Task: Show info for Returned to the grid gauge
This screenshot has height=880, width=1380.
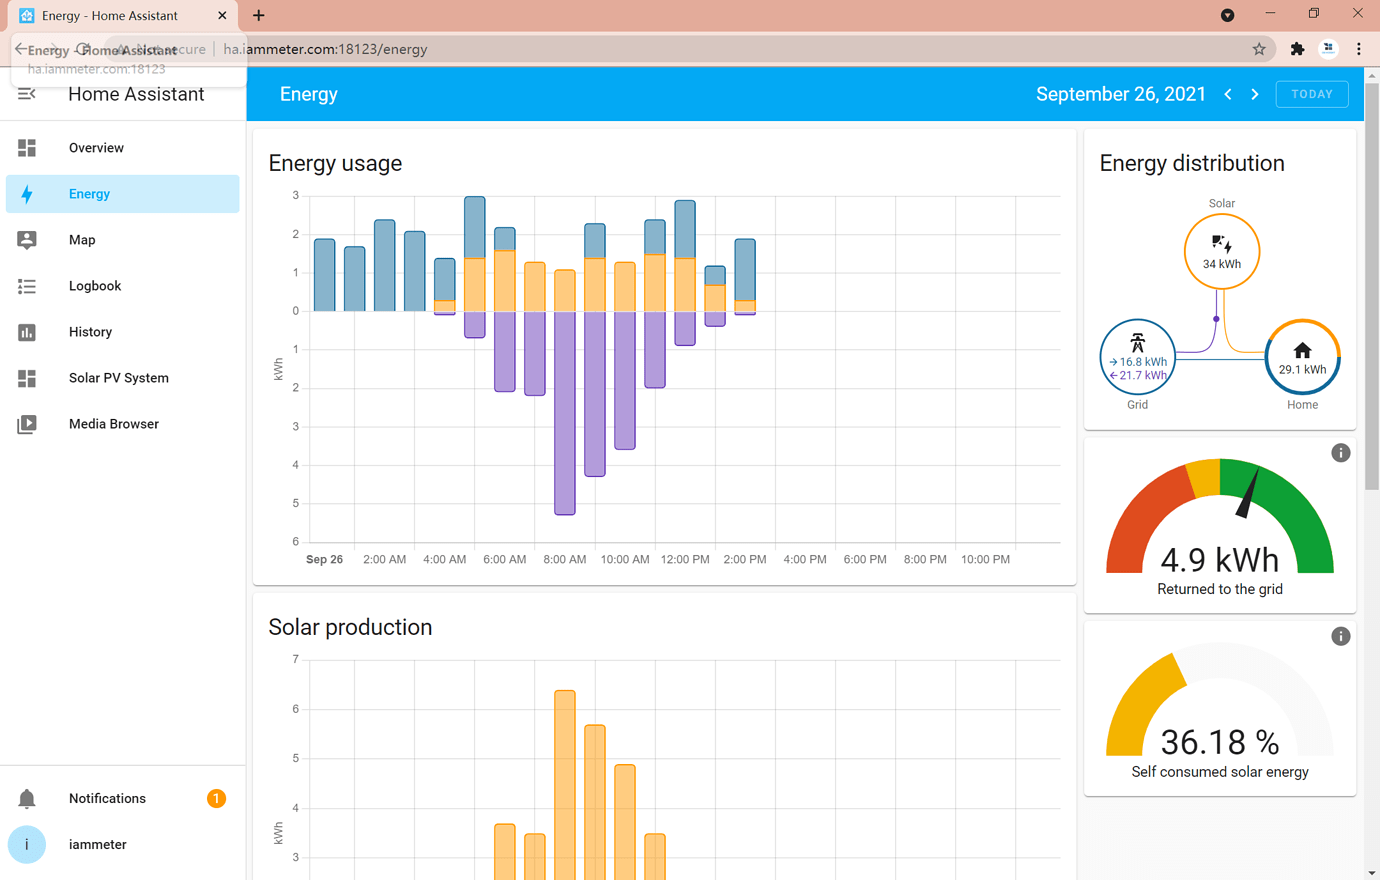Action: click(x=1341, y=453)
